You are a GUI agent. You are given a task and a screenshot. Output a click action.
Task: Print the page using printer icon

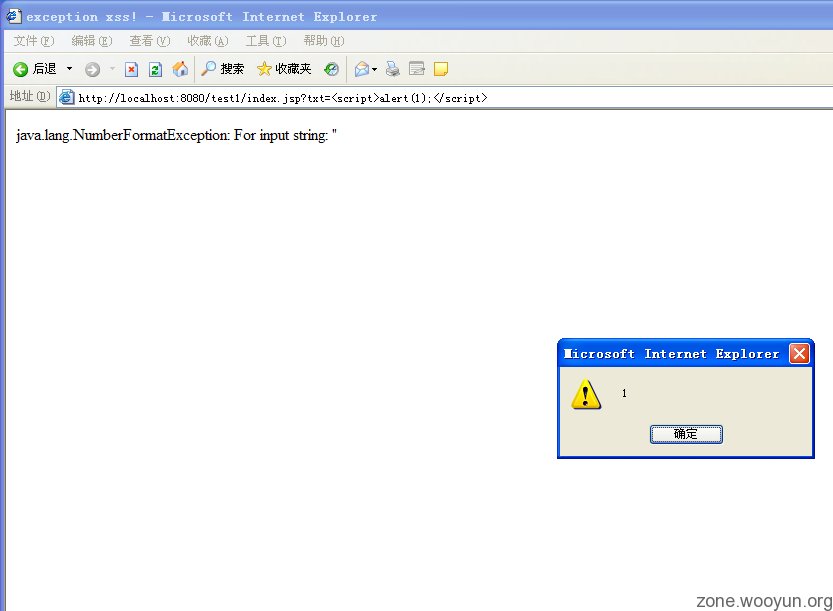[393, 69]
